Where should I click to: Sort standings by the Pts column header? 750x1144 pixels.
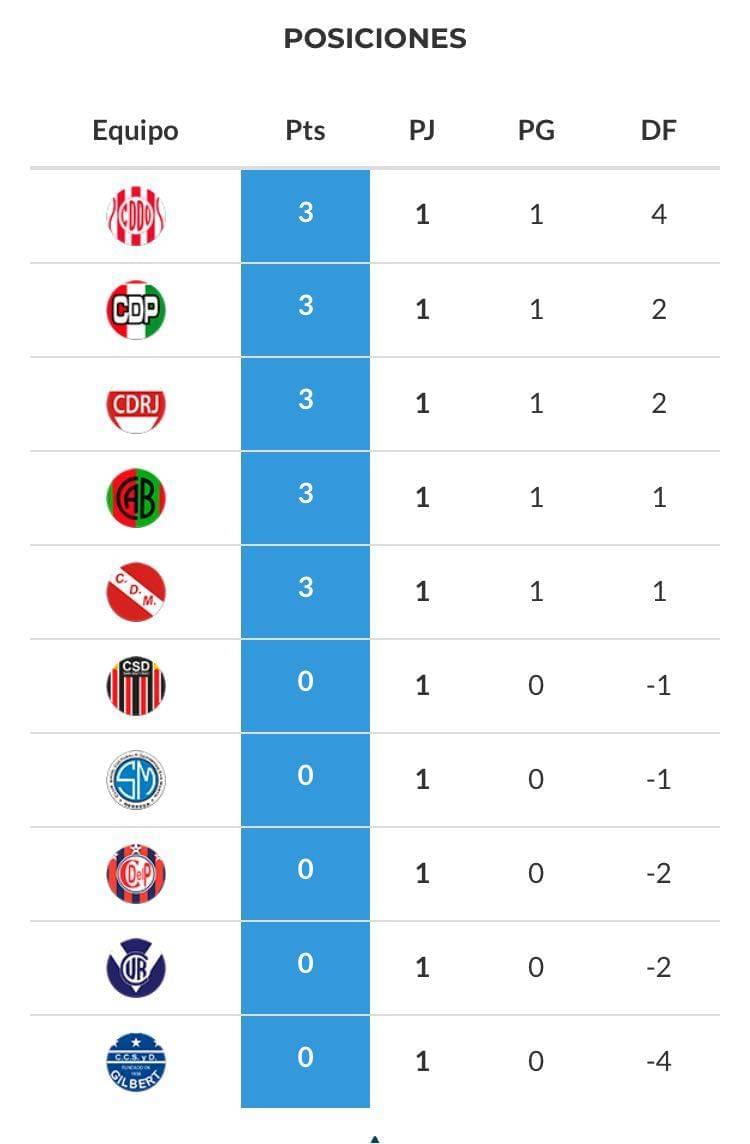(305, 131)
